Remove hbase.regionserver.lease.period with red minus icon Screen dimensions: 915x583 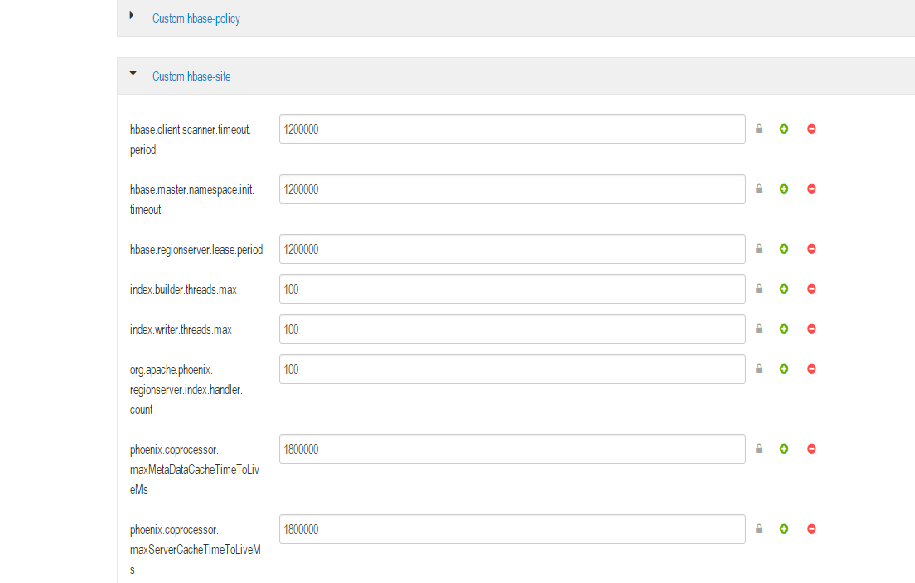tap(811, 249)
